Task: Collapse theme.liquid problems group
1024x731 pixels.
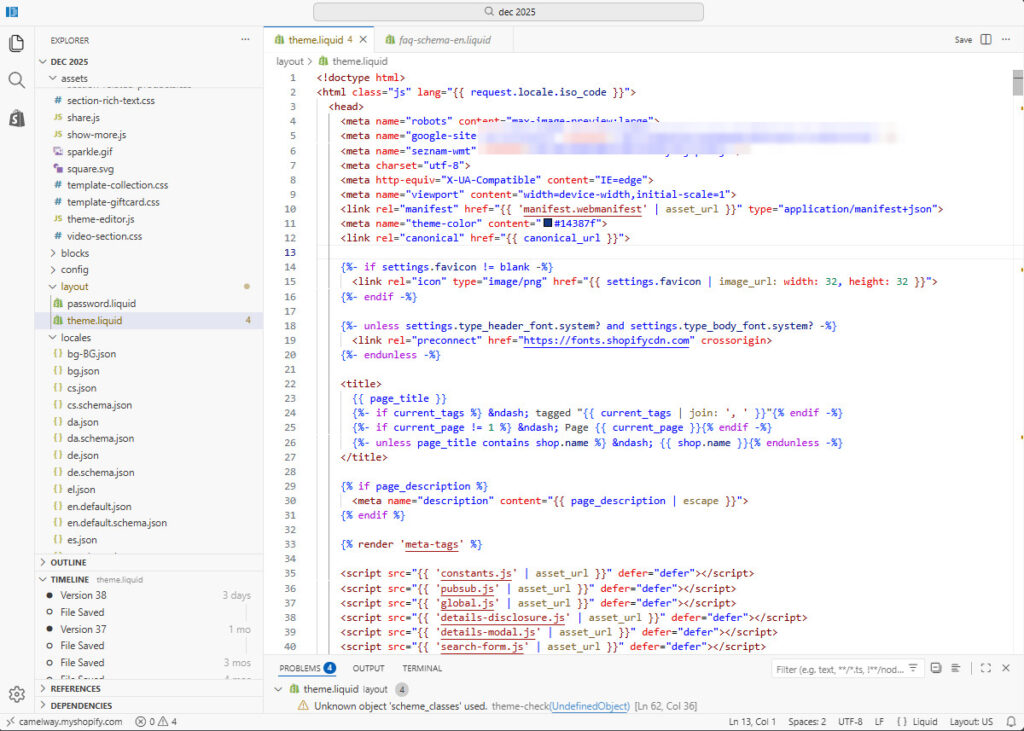Action: 278,689
